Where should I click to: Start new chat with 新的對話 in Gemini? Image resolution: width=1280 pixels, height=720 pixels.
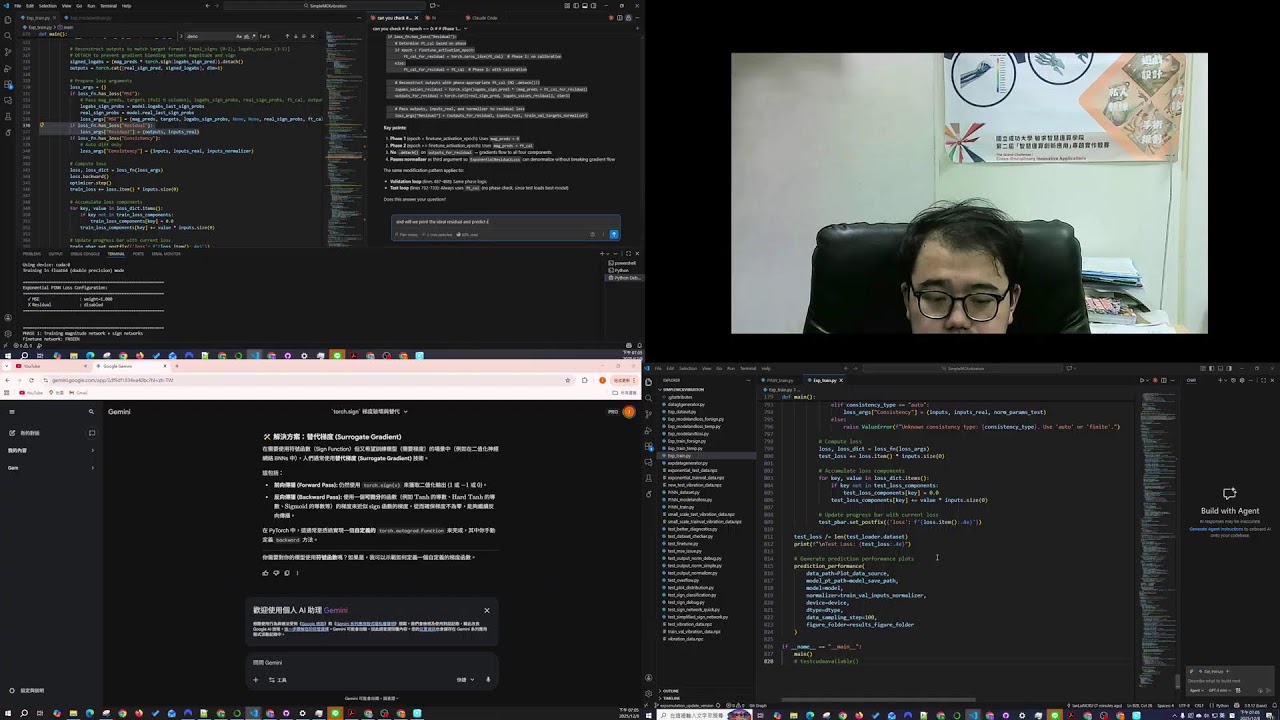click(30, 433)
